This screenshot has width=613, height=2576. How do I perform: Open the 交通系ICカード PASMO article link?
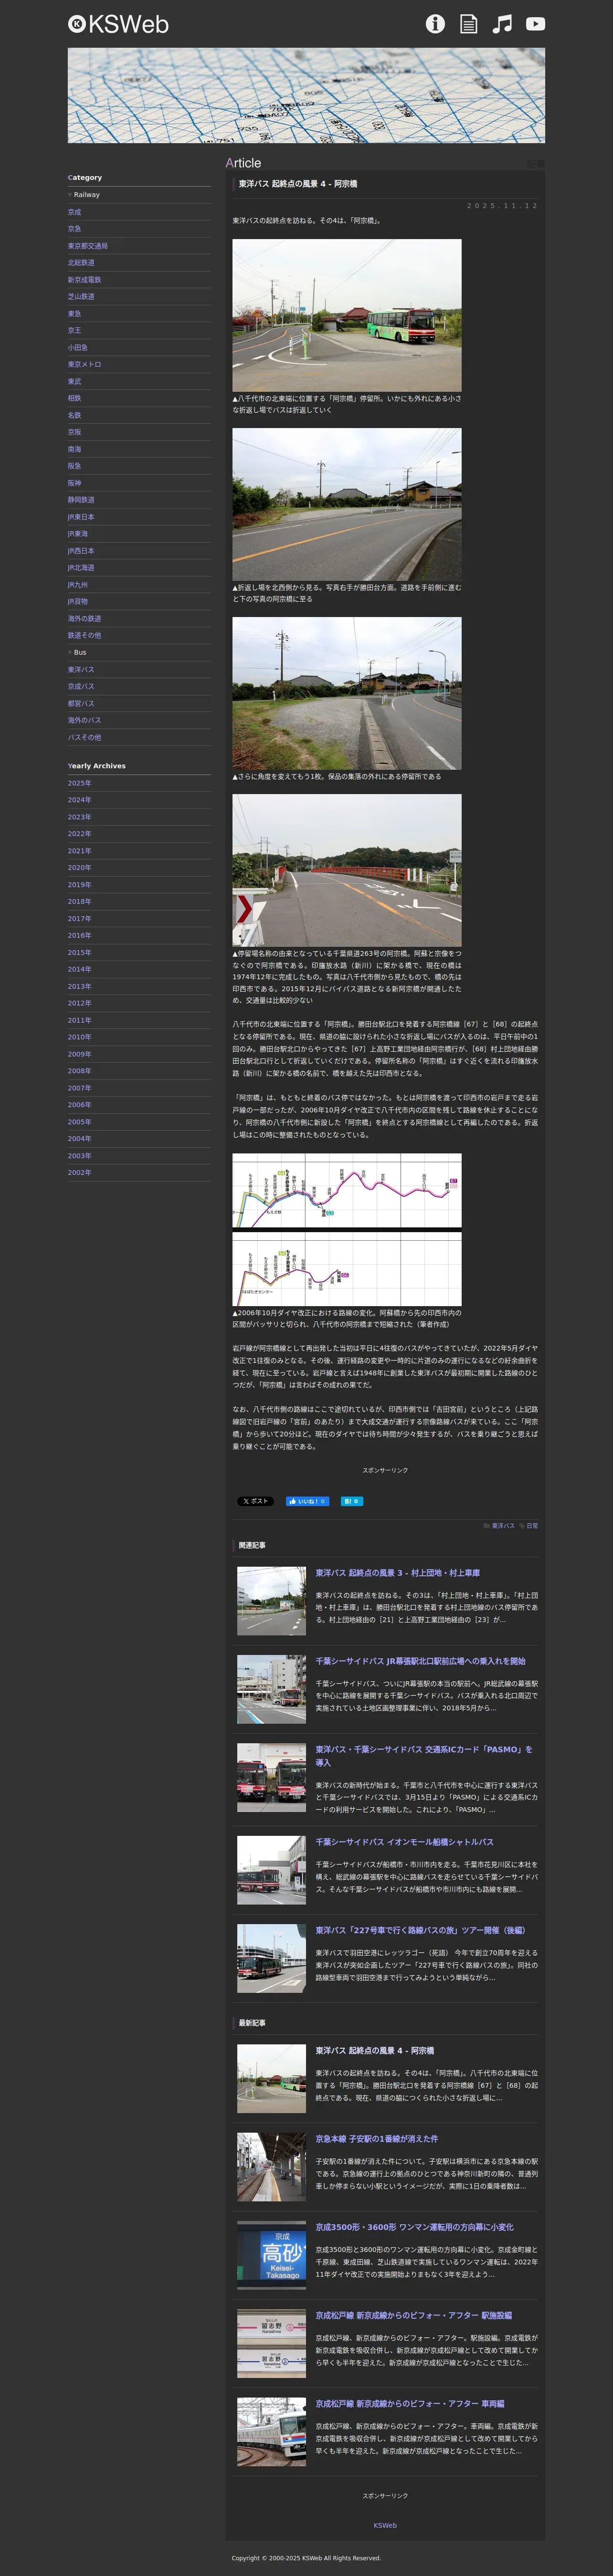click(x=424, y=1756)
